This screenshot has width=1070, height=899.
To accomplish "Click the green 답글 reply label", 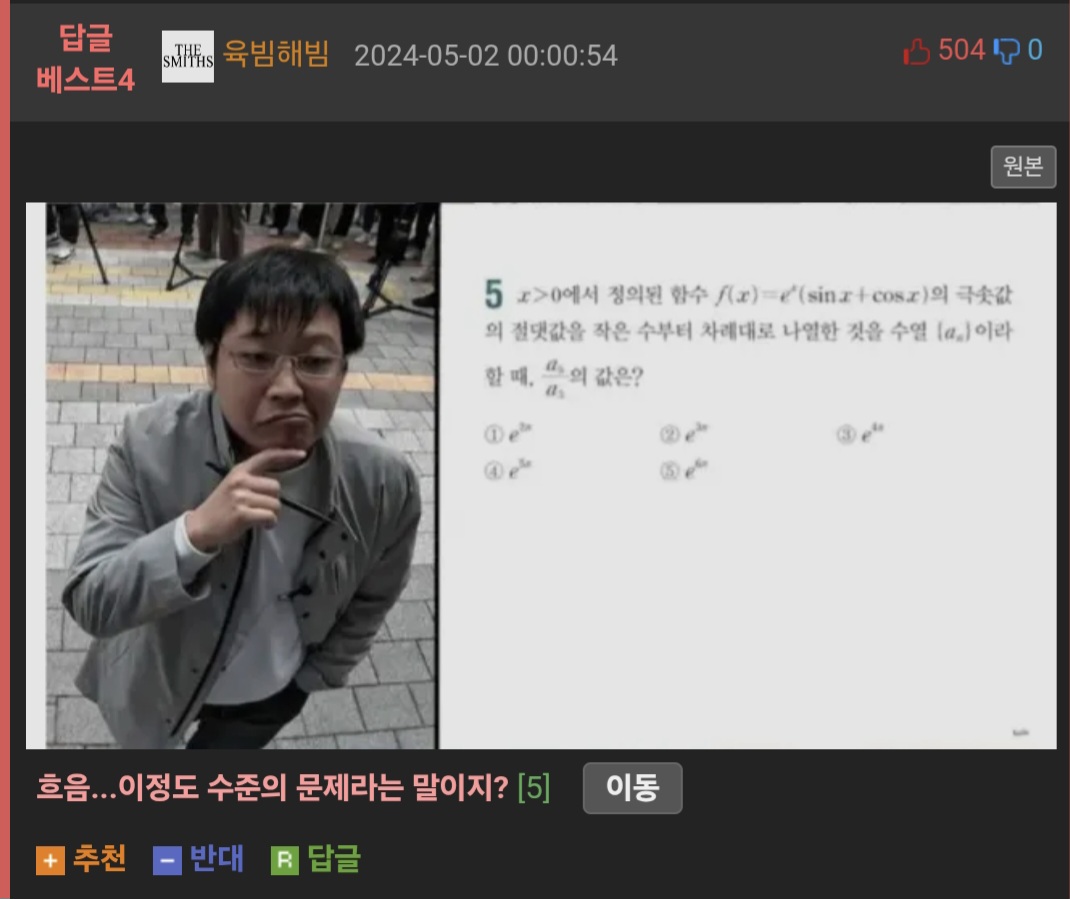I will 334,859.
